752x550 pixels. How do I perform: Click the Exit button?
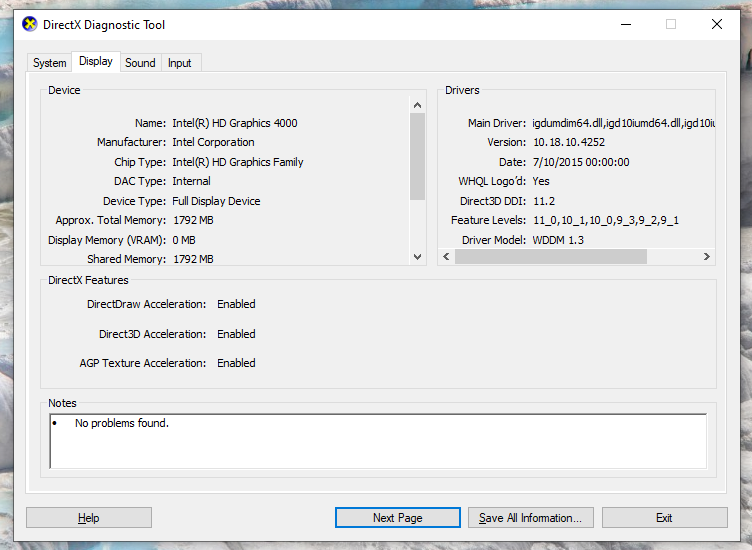pyautogui.click(x=664, y=518)
